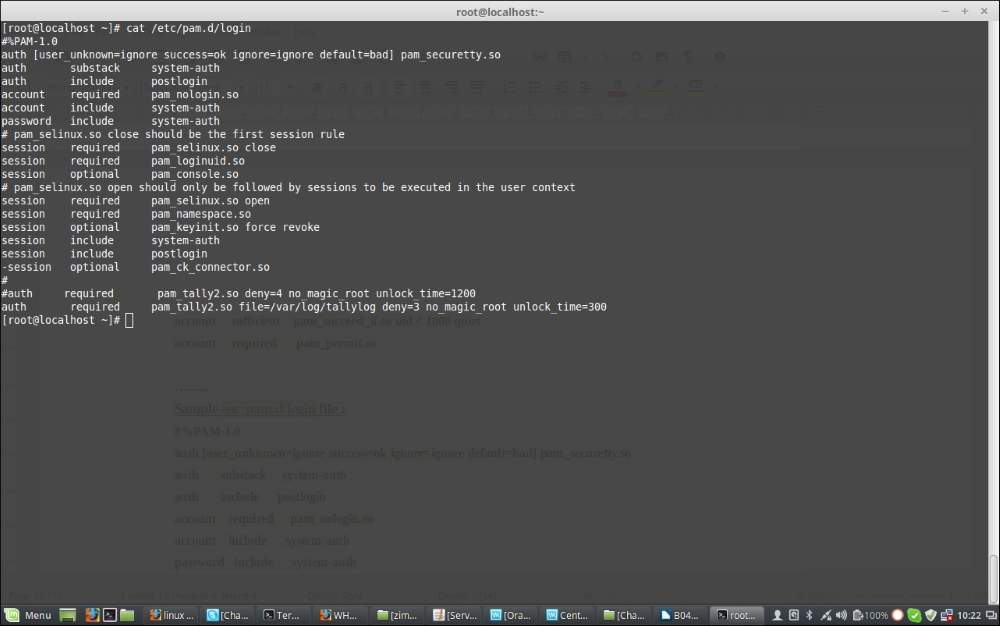Click the show desktop launcher icon
The image size is (1000, 626).
[68, 615]
